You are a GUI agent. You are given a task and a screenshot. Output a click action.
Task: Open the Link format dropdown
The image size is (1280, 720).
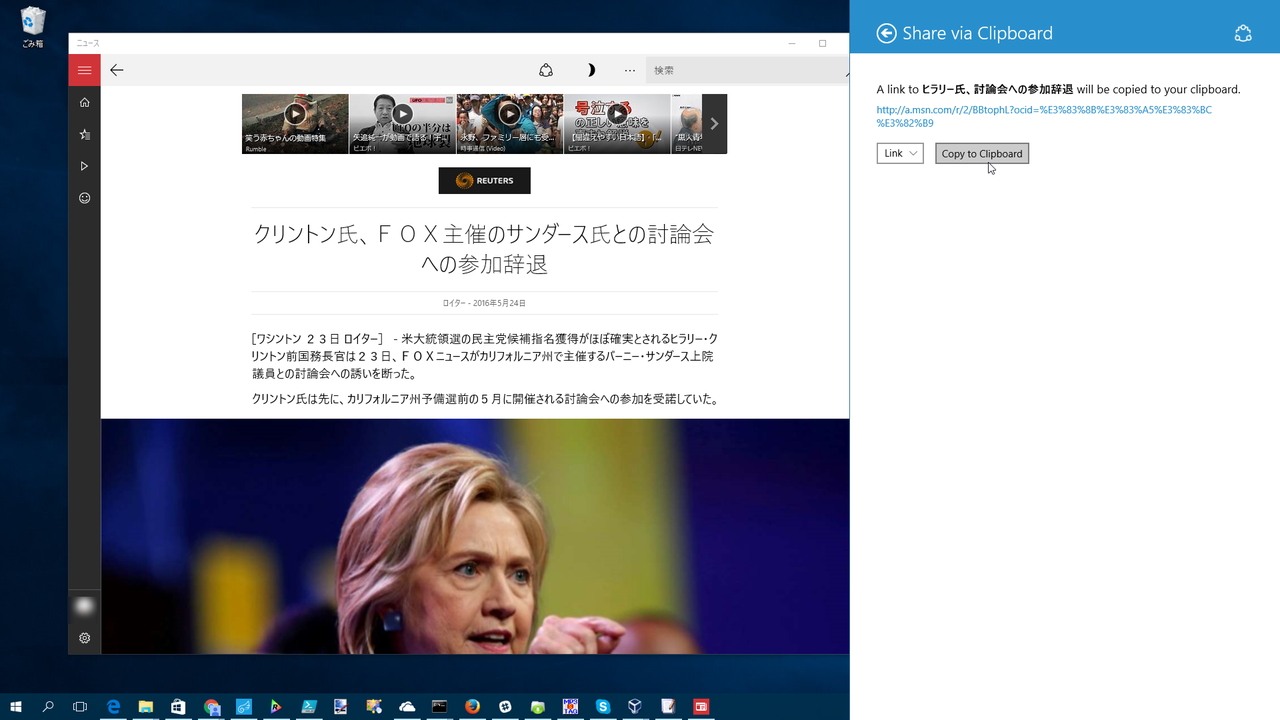(x=899, y=153)
